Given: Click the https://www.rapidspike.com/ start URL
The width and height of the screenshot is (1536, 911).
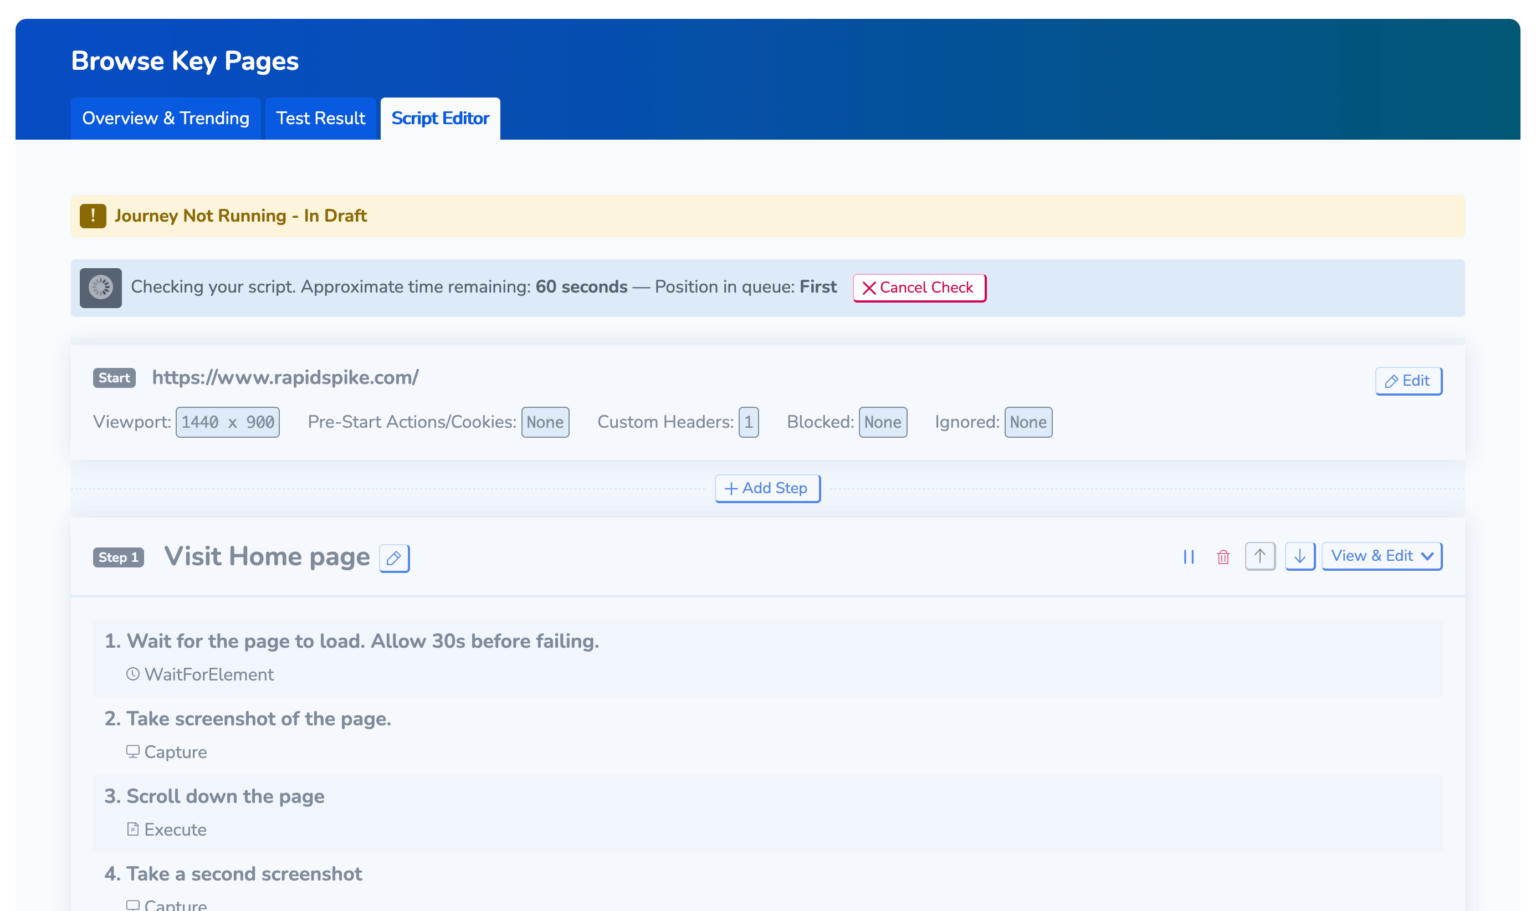Looking at the screenshot, I should [x=285, y=377].
